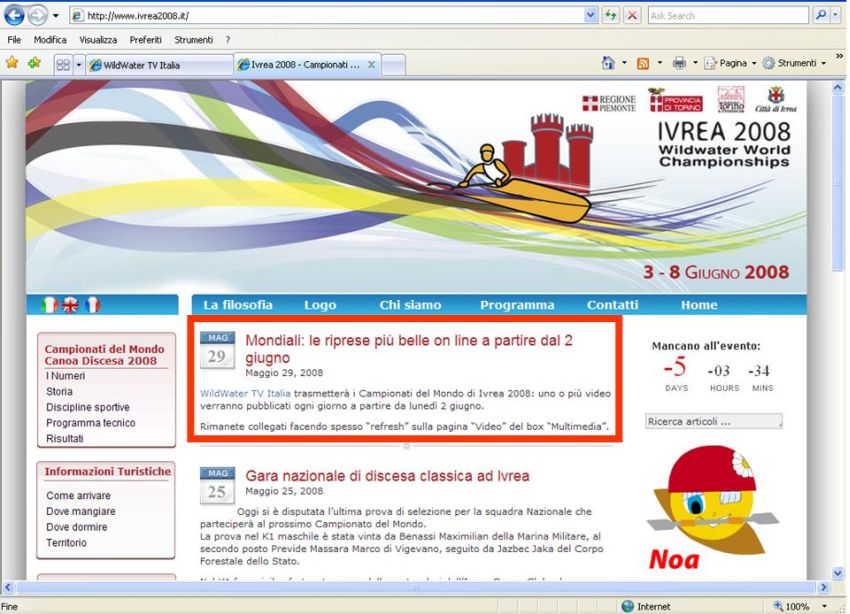Select the British flag language
This screenshot has width=850, height=614.
click(70, 305)
